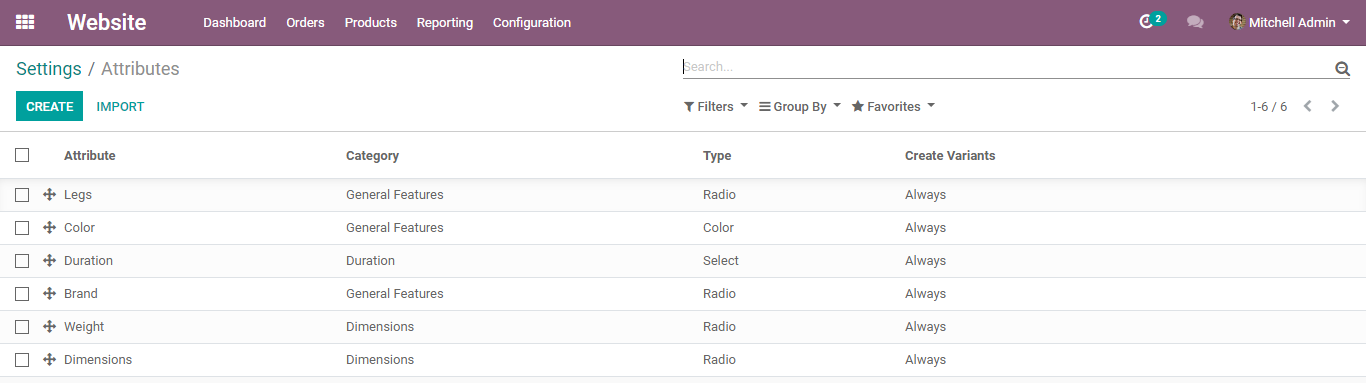
Task: Click the drag handle for Weight row
Action: 49,326
